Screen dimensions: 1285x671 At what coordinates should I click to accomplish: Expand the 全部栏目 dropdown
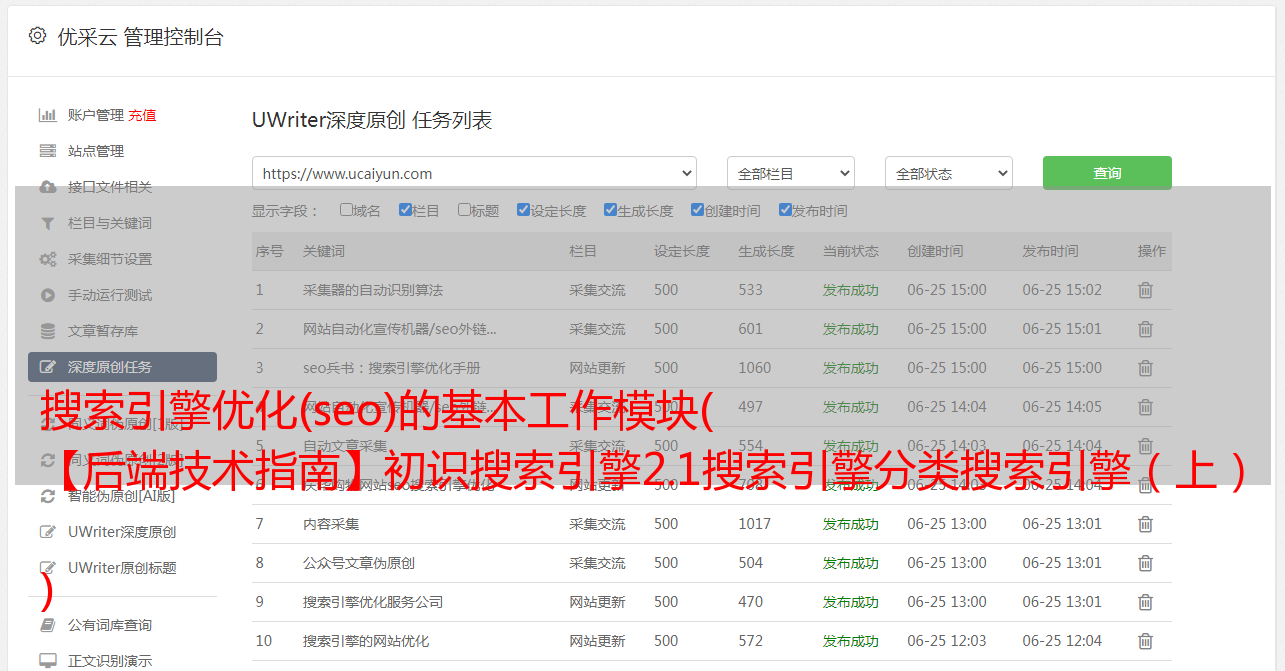[790, 173]
